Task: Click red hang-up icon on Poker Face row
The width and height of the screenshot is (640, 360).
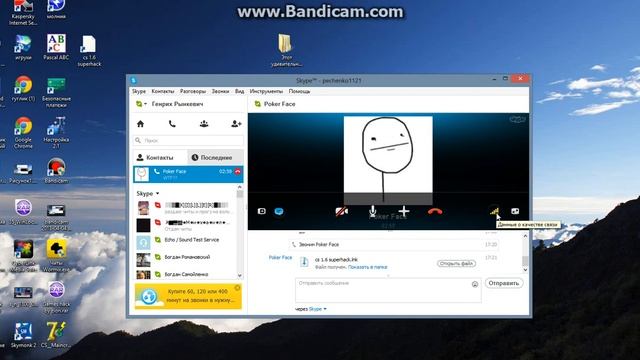Action: click(238, 171)
